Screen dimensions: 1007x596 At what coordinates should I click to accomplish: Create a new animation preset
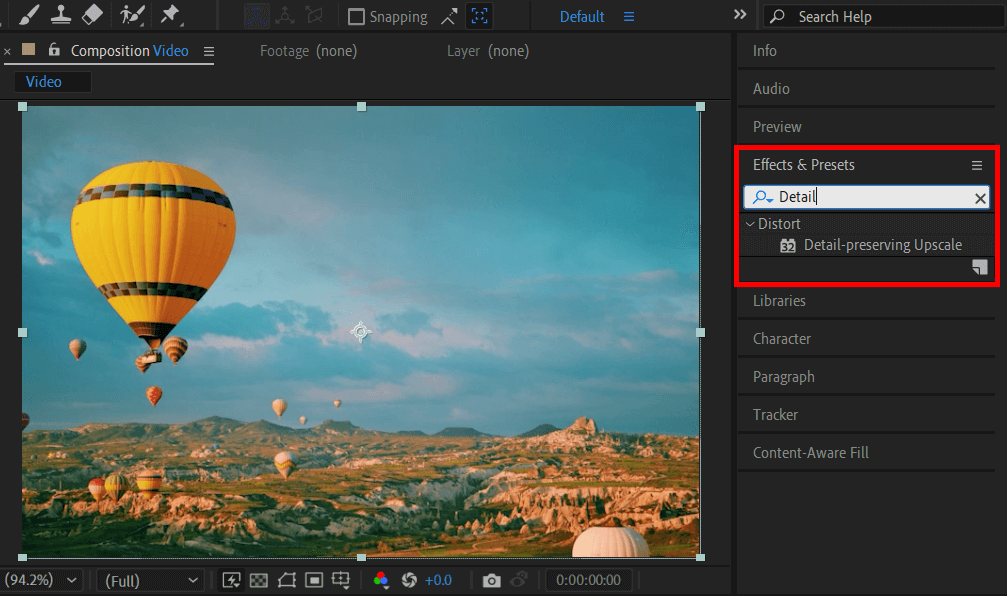point(979,267)
